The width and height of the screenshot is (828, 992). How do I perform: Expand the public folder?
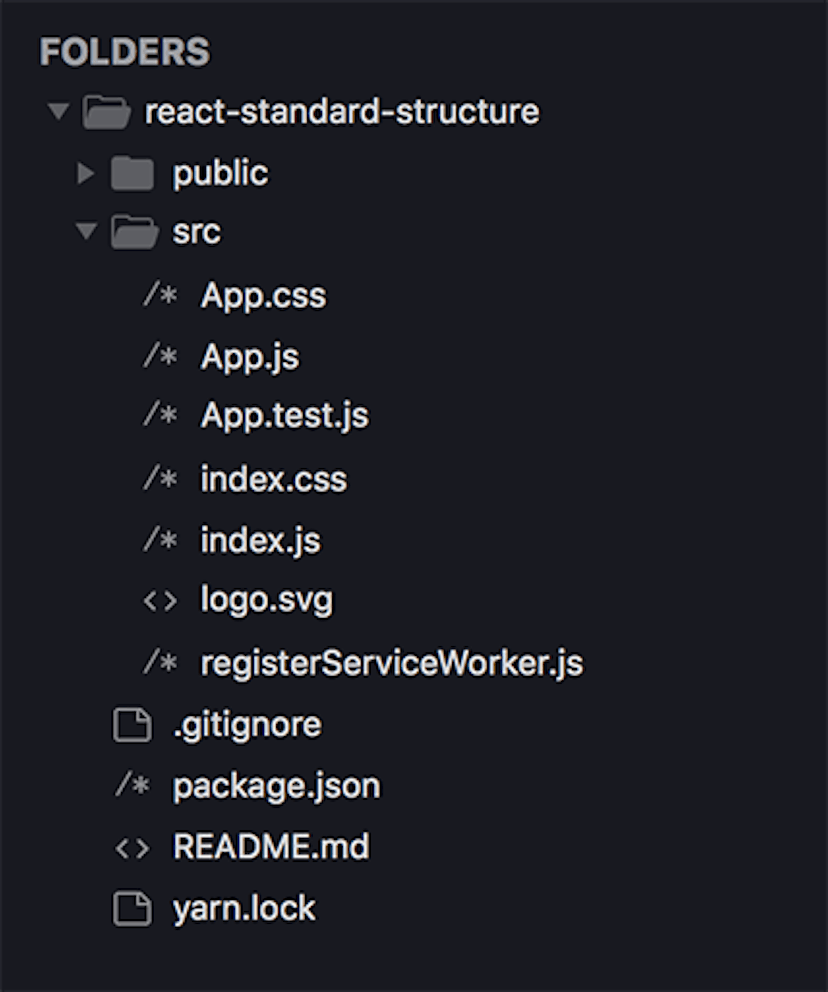coord(83,172)
